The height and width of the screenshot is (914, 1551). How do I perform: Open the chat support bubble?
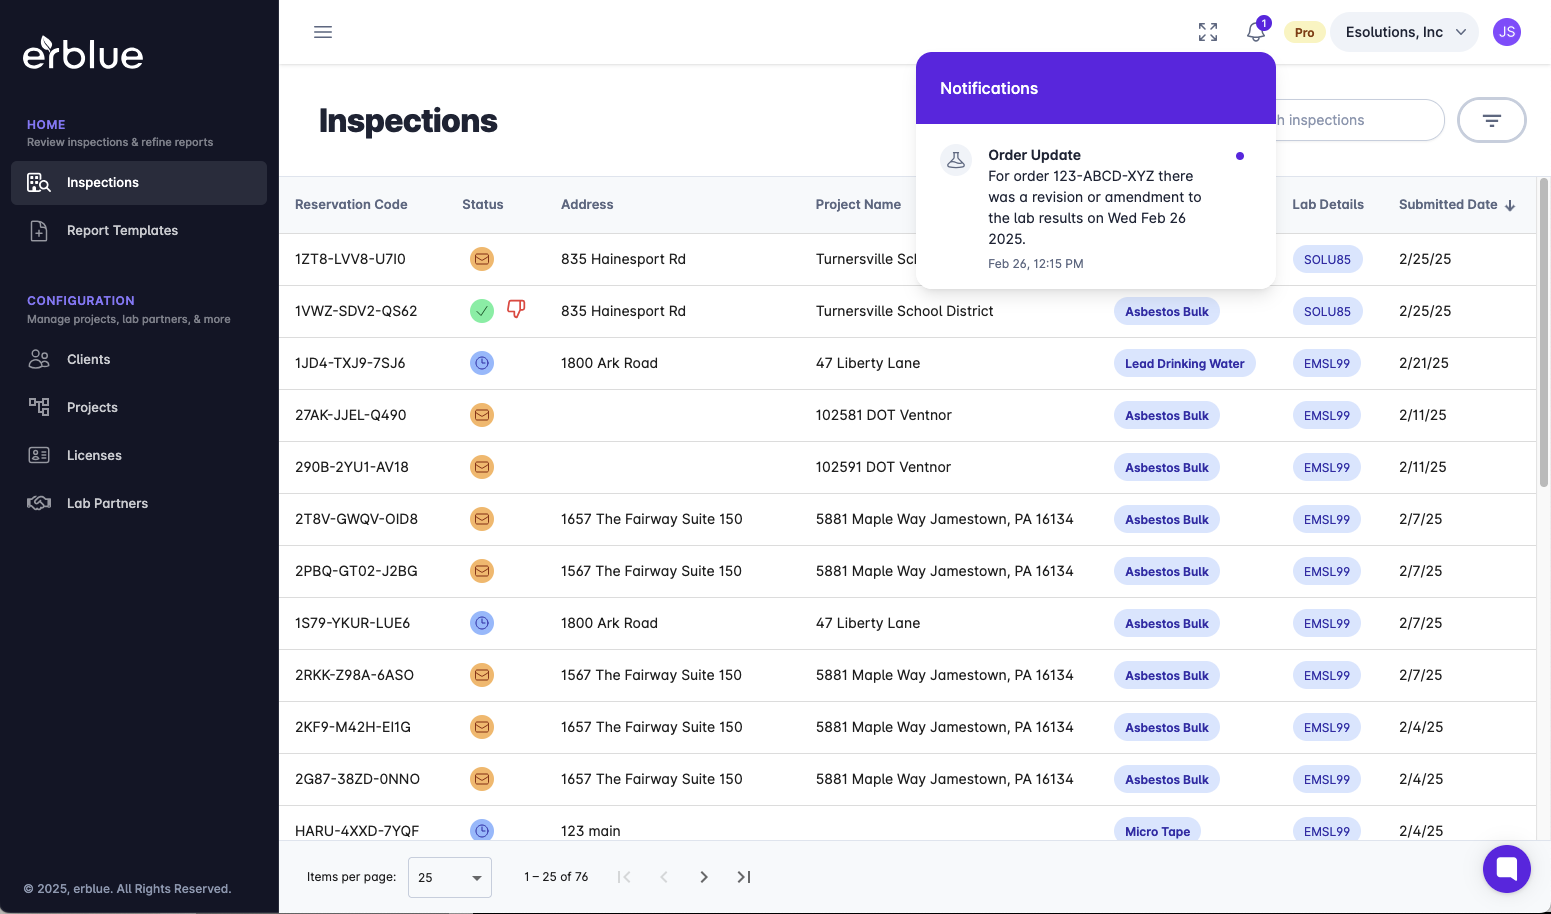pyautogui.click(x=1507, y=869)
